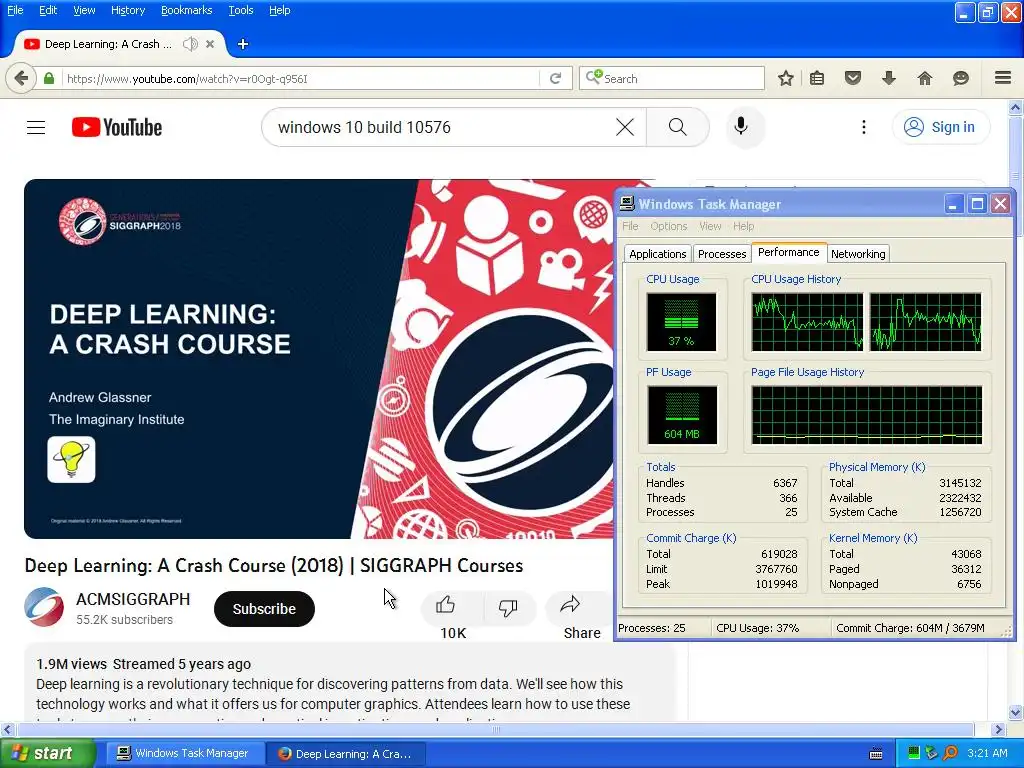1024x768 pixels.
Task: Click the 3:21 AM system clock
Action: [x=987, y=753]
